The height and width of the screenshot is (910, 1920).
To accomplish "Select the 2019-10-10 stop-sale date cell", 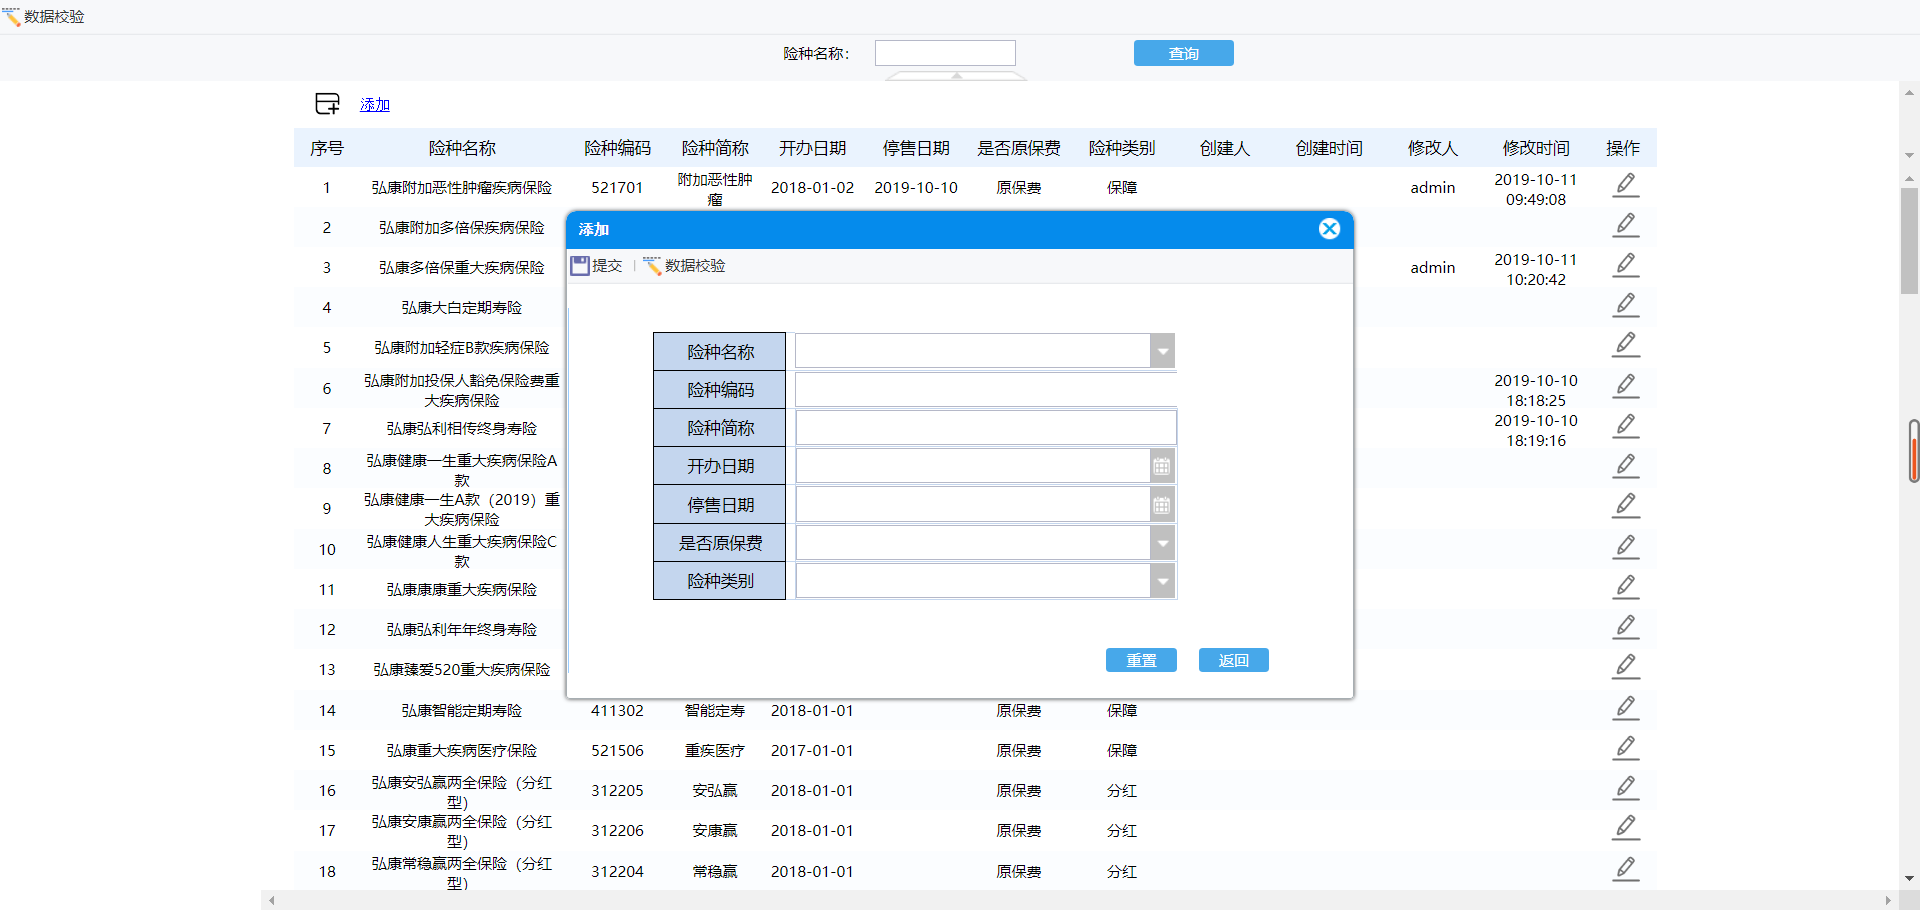I will (x=916, y=187).
